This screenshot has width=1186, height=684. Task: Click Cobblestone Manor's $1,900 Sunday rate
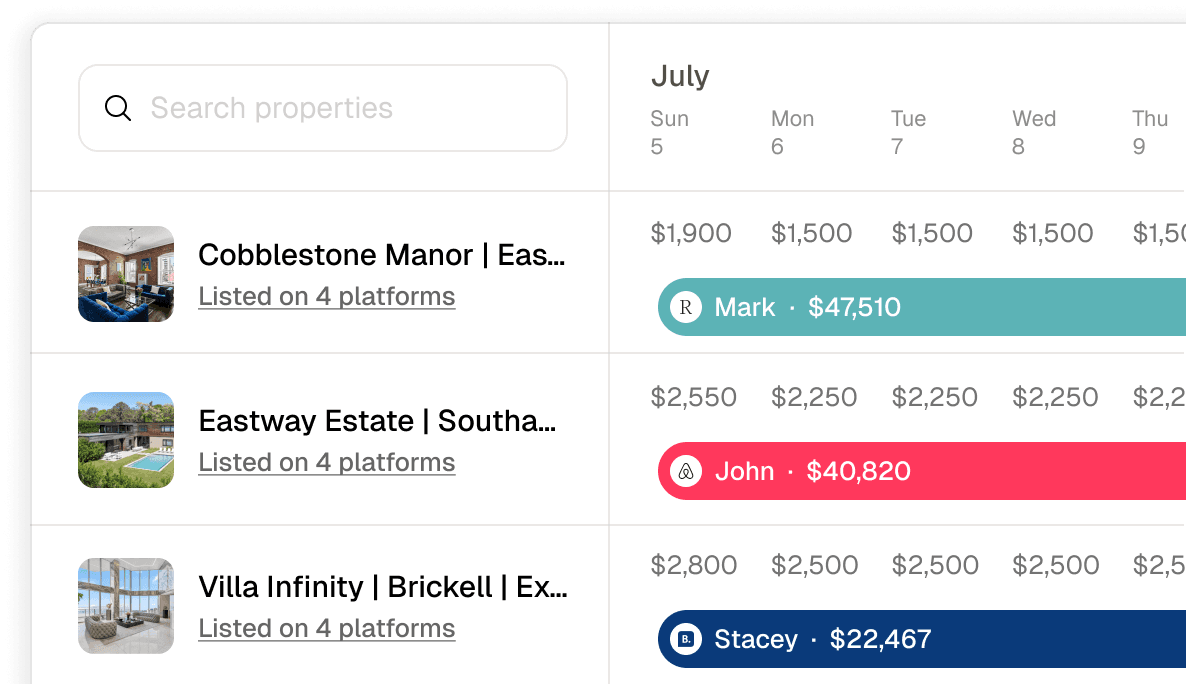[x=691, y=233]
